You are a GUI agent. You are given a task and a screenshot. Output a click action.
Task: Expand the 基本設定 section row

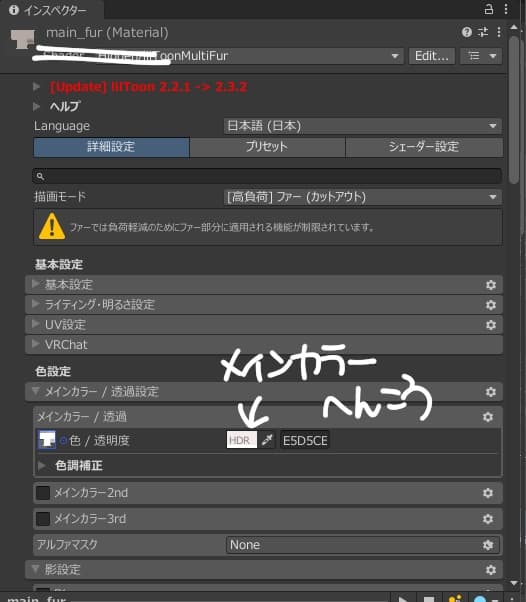[x=264, y=285]
